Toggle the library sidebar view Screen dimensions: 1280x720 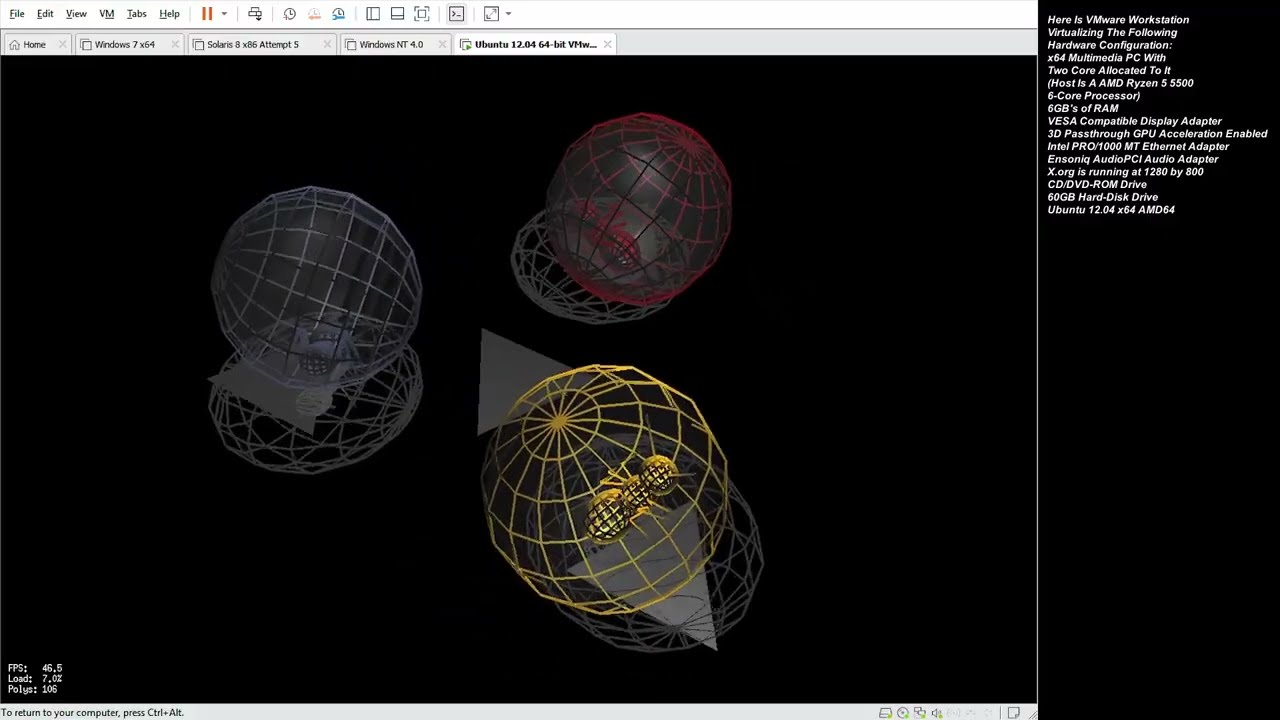point(373,14)
